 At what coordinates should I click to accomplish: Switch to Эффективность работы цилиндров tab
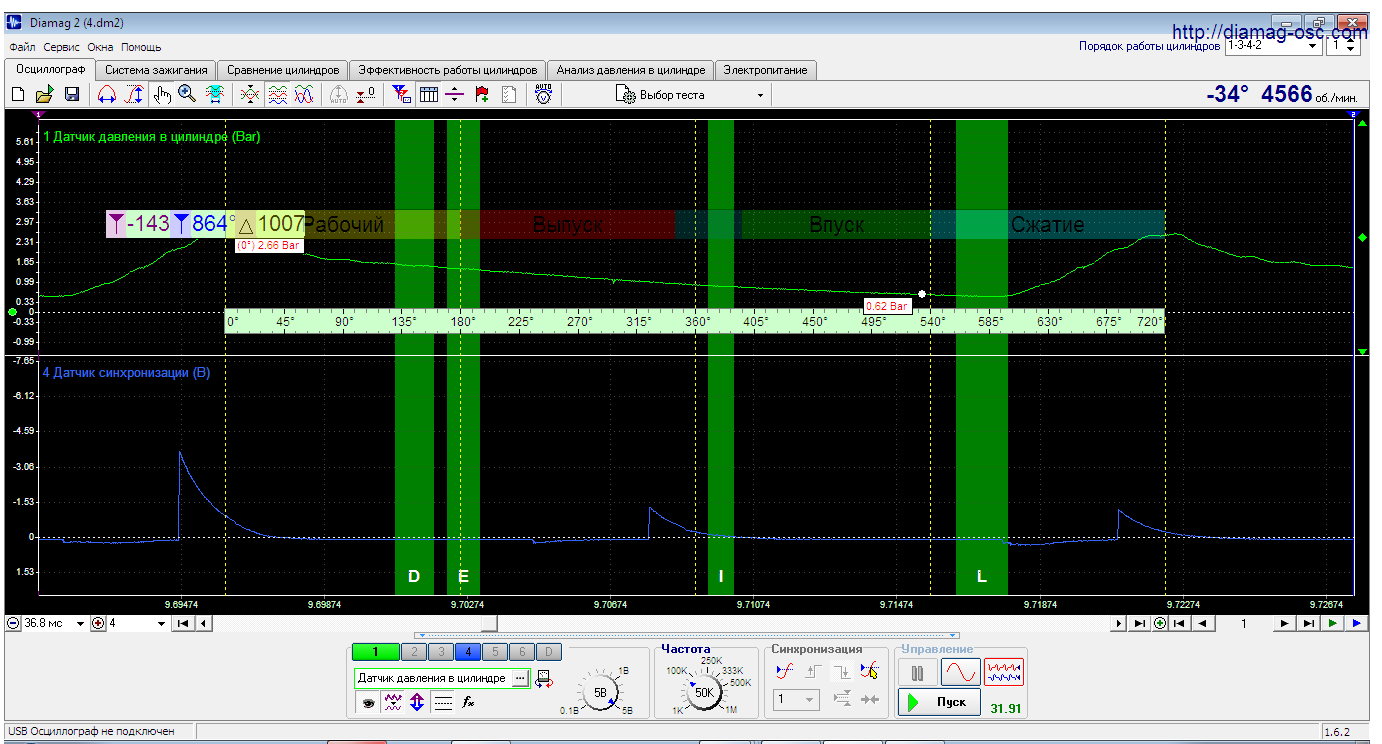(448, 70)
